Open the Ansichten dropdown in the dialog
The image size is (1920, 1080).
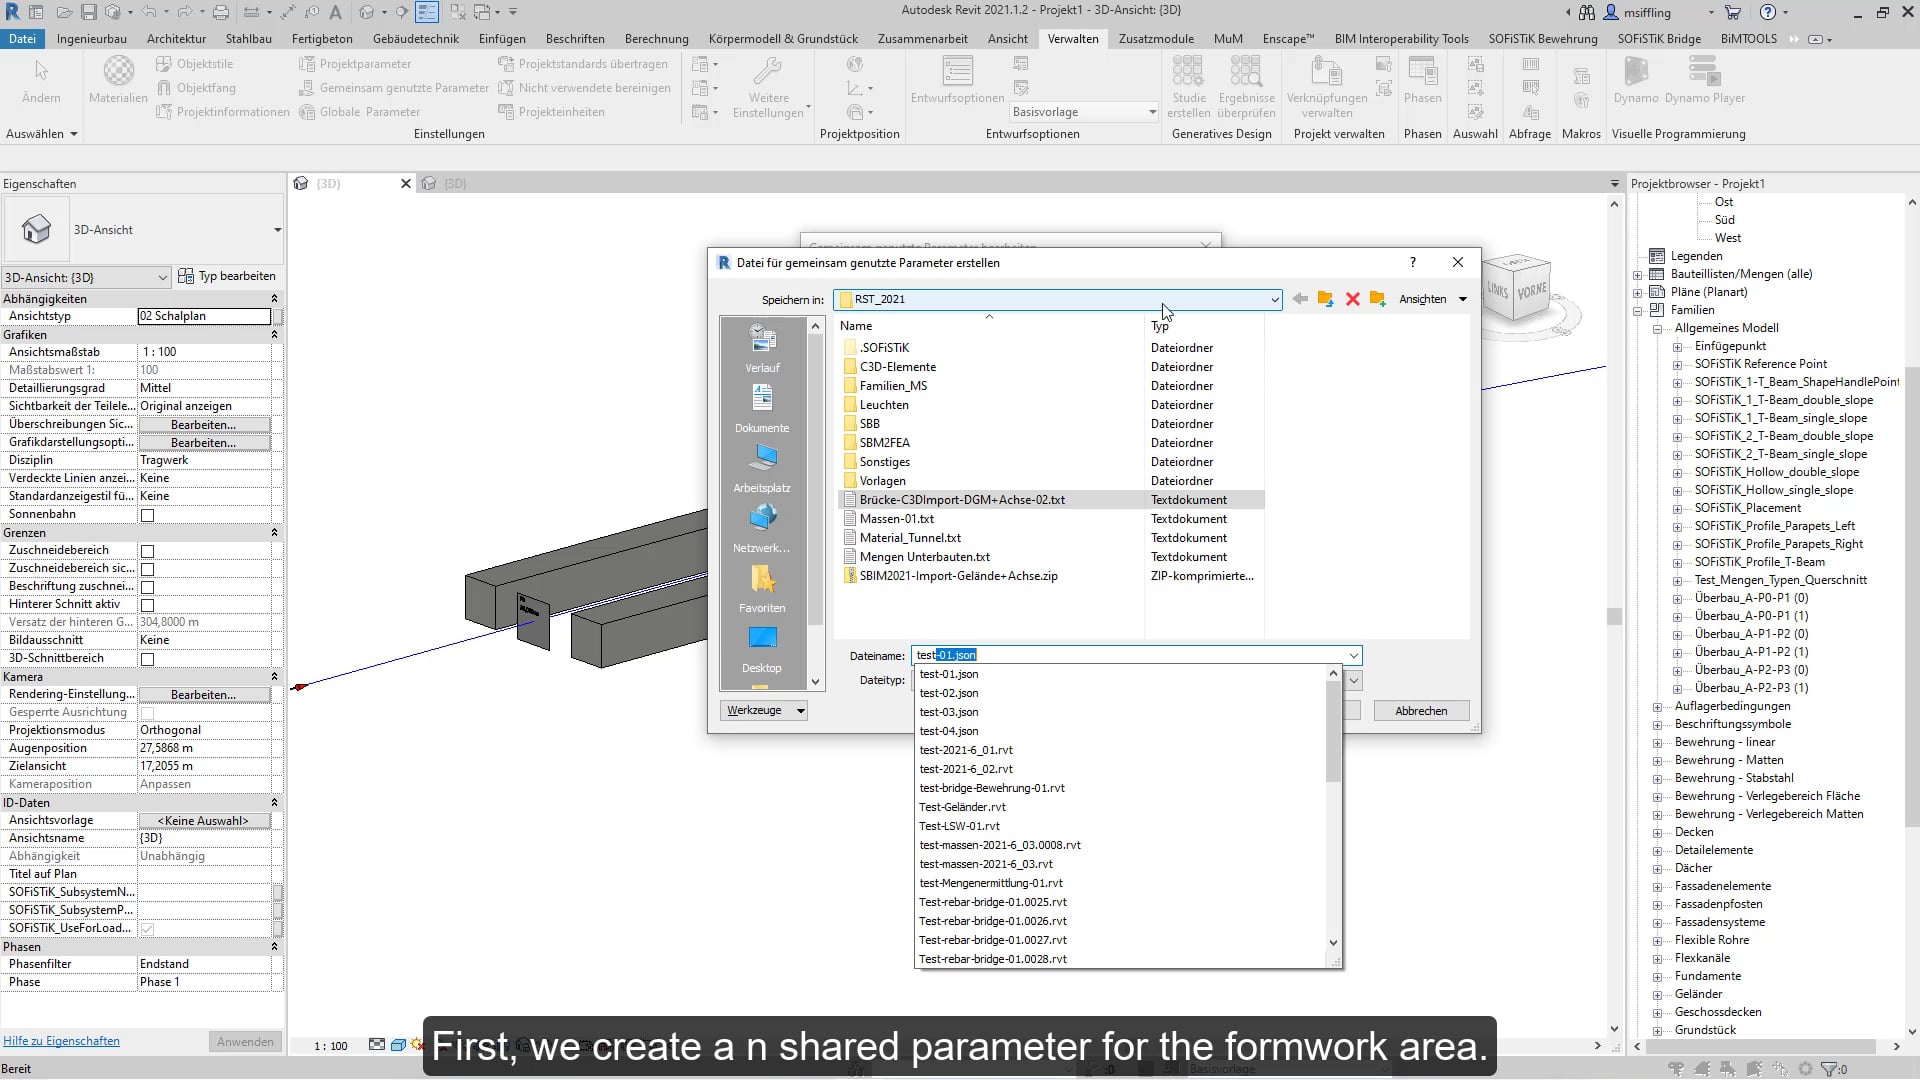[1433, 299]
